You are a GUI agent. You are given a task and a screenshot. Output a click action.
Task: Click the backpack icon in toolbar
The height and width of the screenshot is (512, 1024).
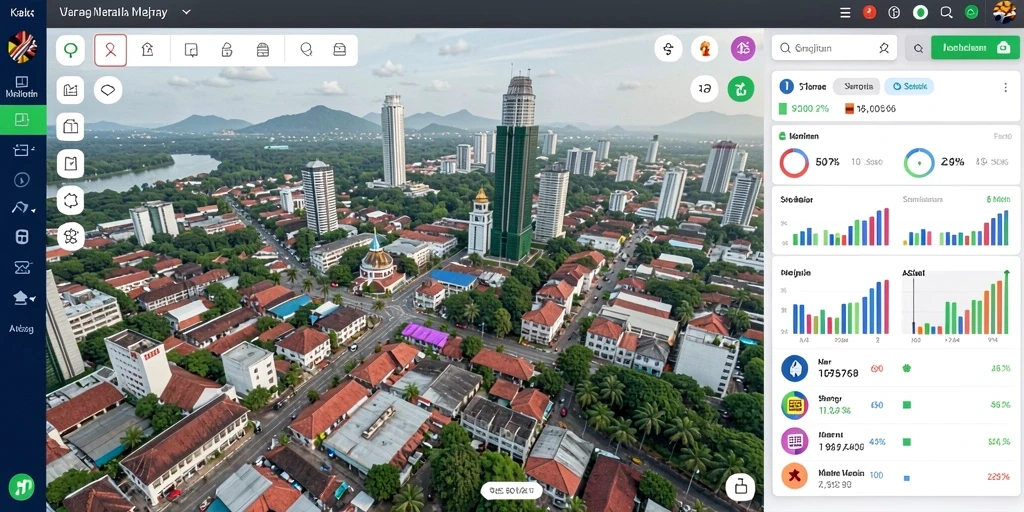coord(263,50)
